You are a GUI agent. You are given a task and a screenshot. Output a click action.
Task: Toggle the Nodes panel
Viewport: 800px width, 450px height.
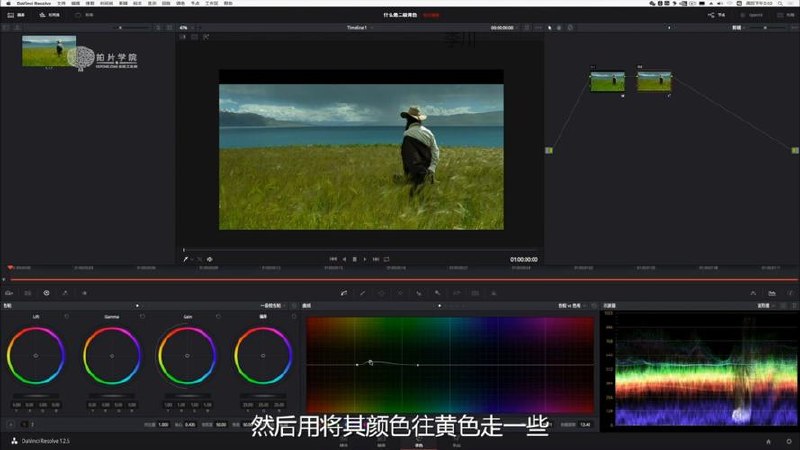pos(716,15)
